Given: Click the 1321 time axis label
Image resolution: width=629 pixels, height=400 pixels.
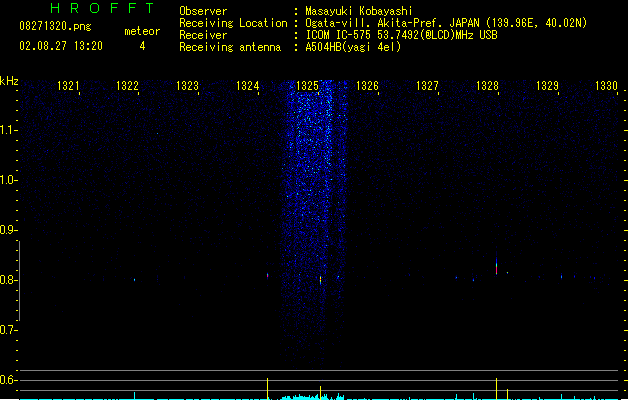Looking at the screenshot, I should click(68, 85).
